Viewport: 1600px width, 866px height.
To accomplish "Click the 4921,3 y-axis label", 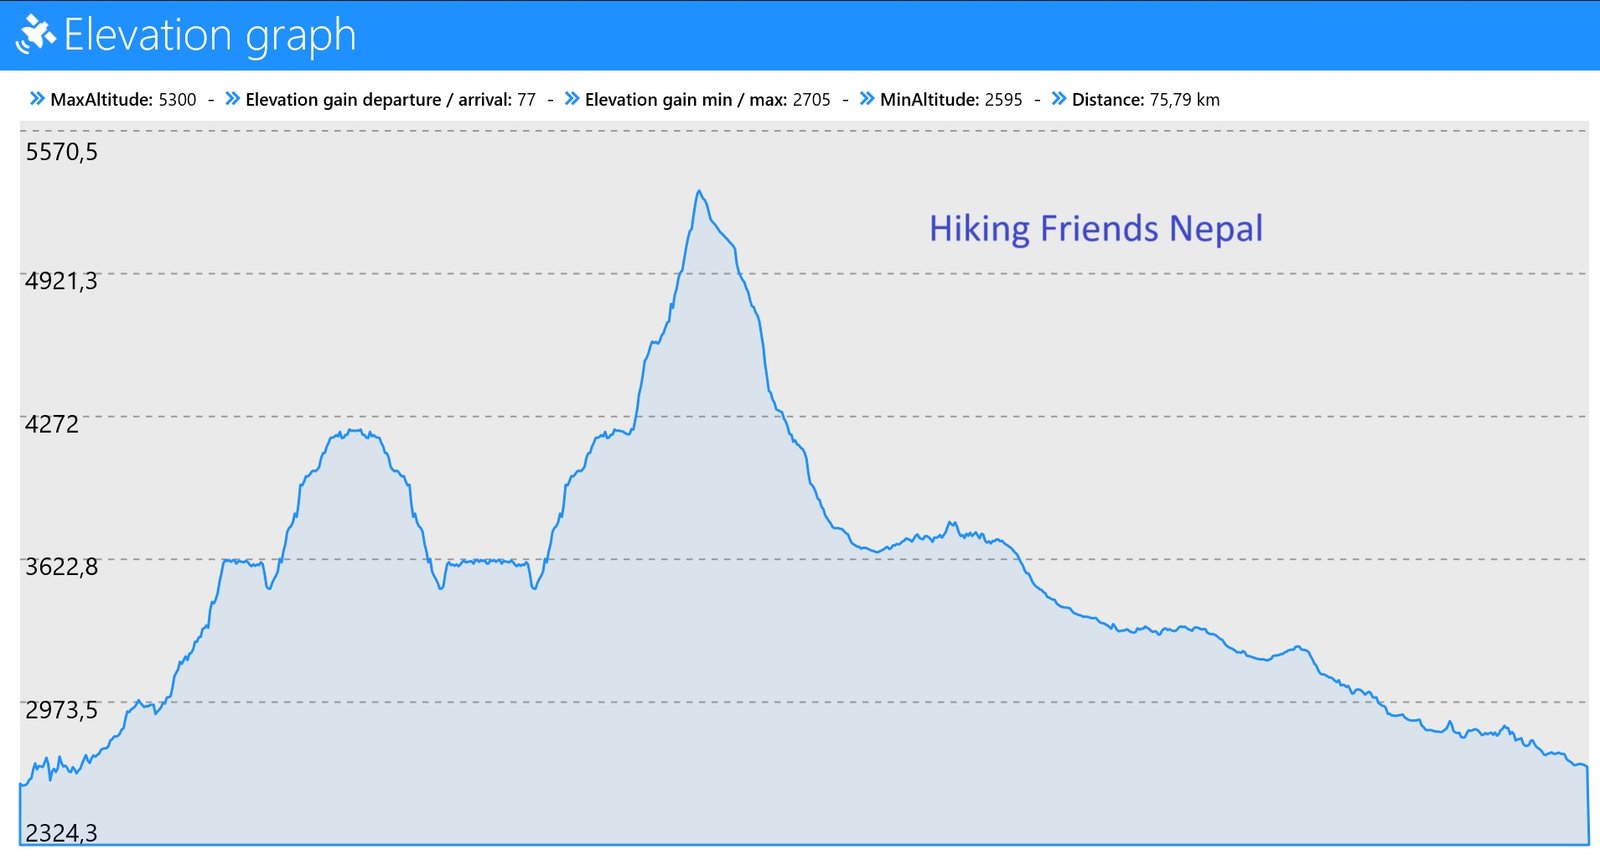I will 62,281.
